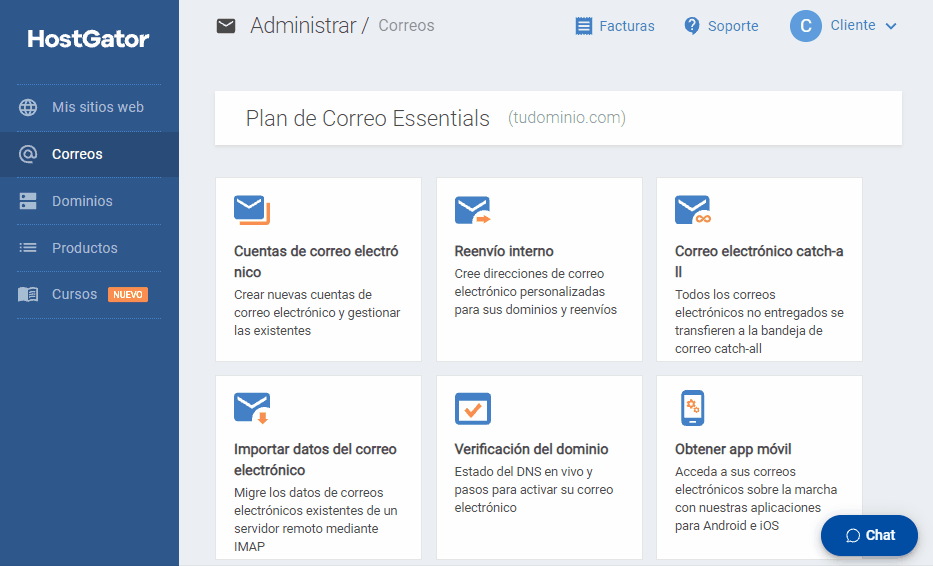The height and width of the screenshot is (566, 933).
Task: Click the Importar datos envelope download icon
Action: pyautogui.click(x=252, y=408)
